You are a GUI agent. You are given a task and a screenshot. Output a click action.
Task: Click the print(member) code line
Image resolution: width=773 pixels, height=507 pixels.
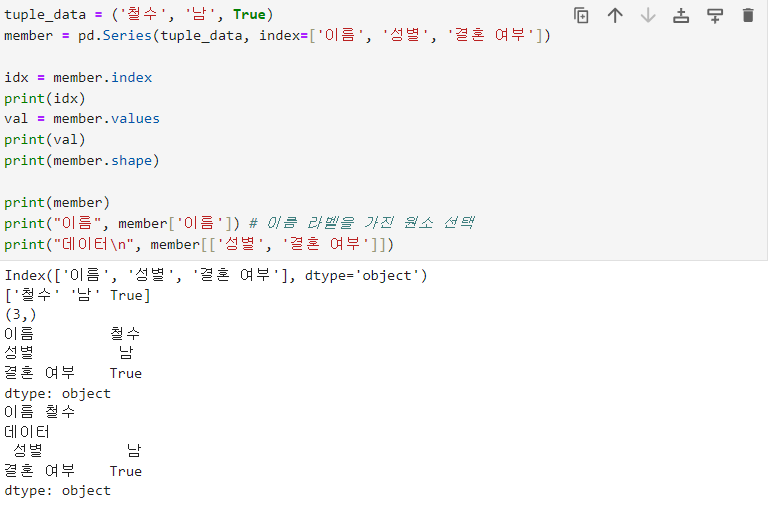coord(57,203)
